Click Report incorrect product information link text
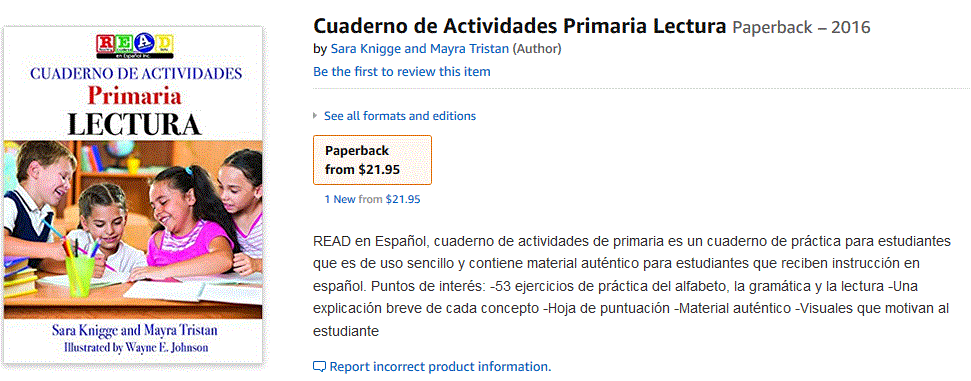Screen dimensions: 971x381 pyautogui.click(x=440, y=366)
